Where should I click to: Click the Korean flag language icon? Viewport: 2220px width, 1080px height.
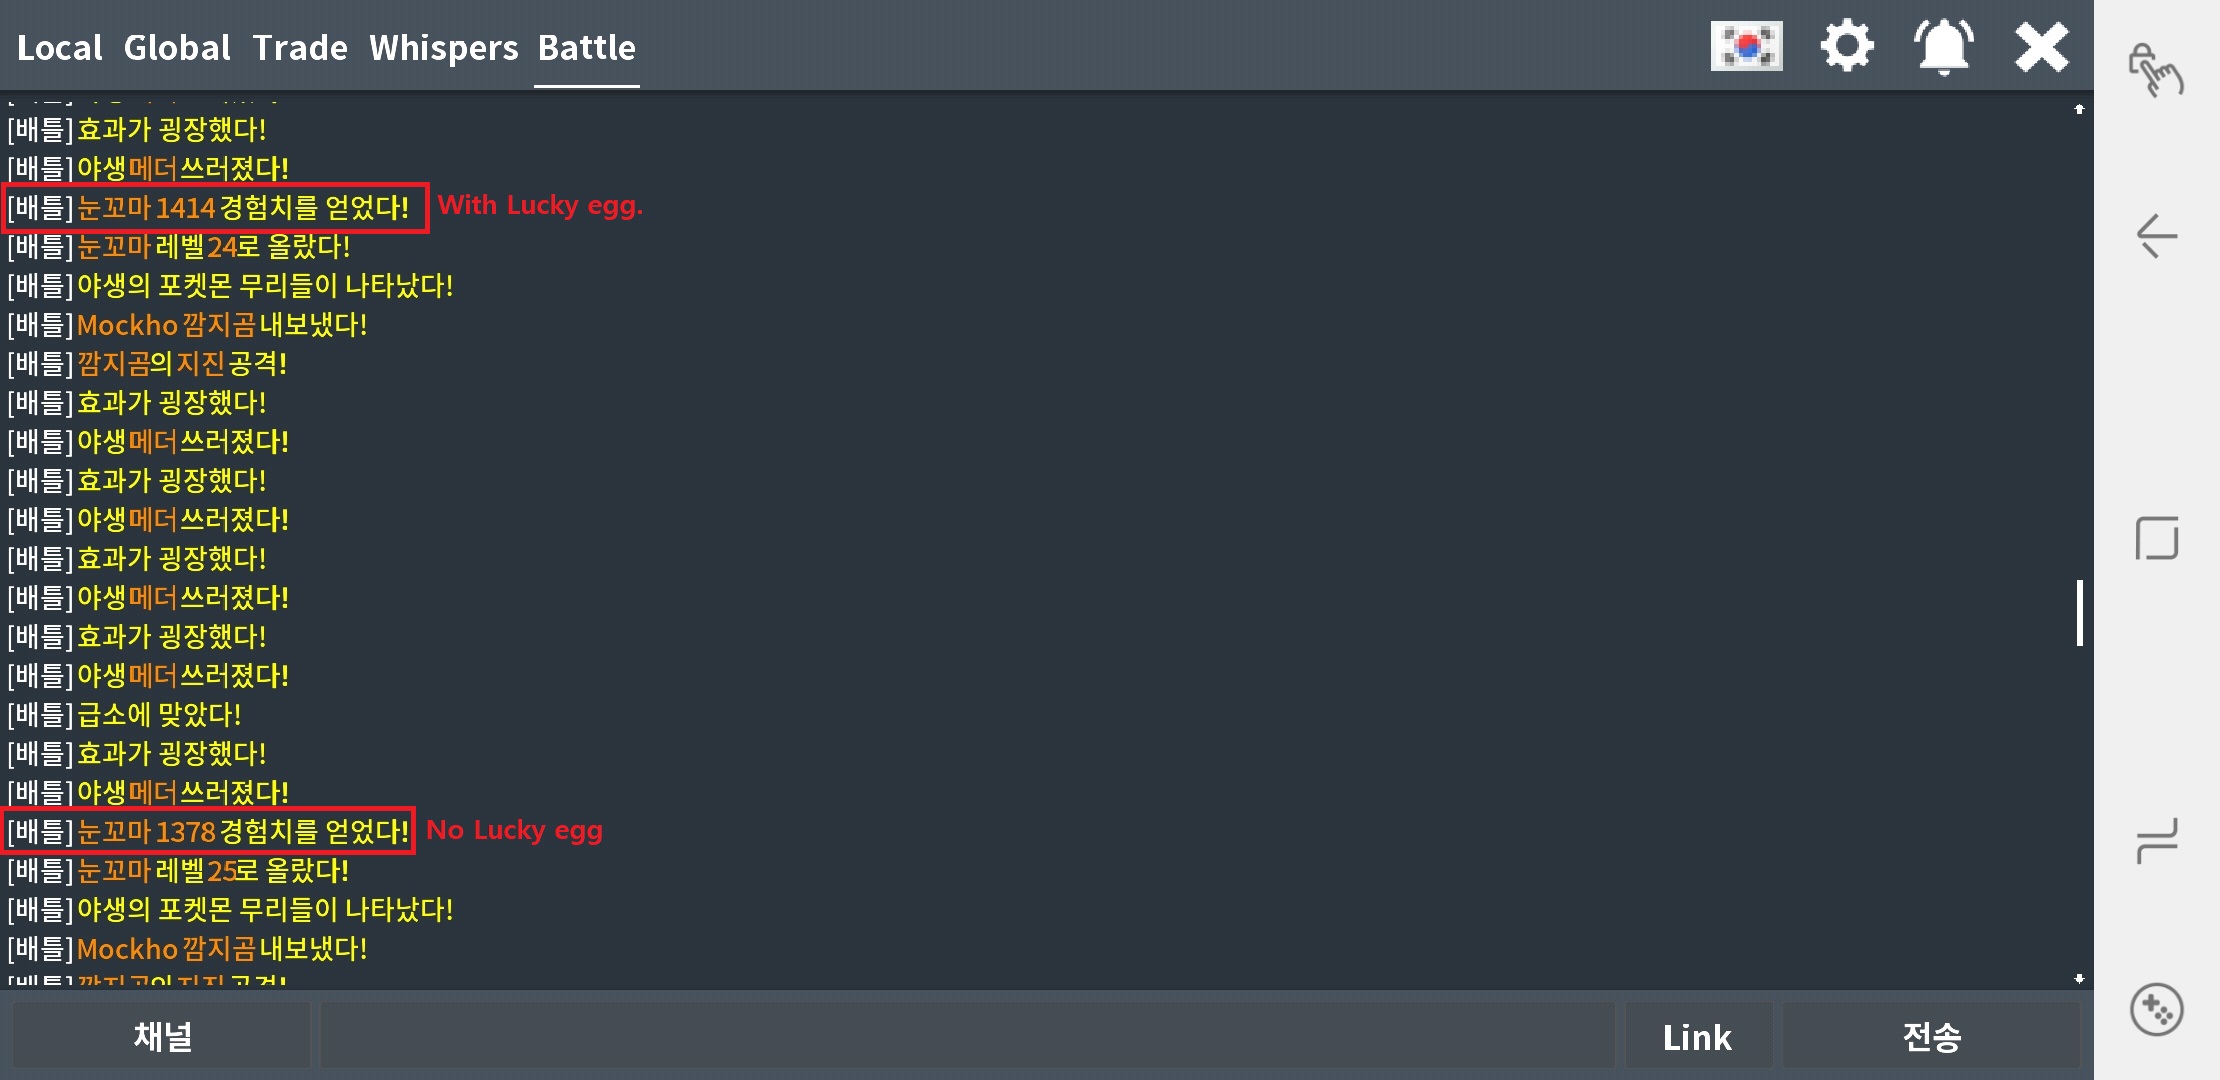(1746, 46)
